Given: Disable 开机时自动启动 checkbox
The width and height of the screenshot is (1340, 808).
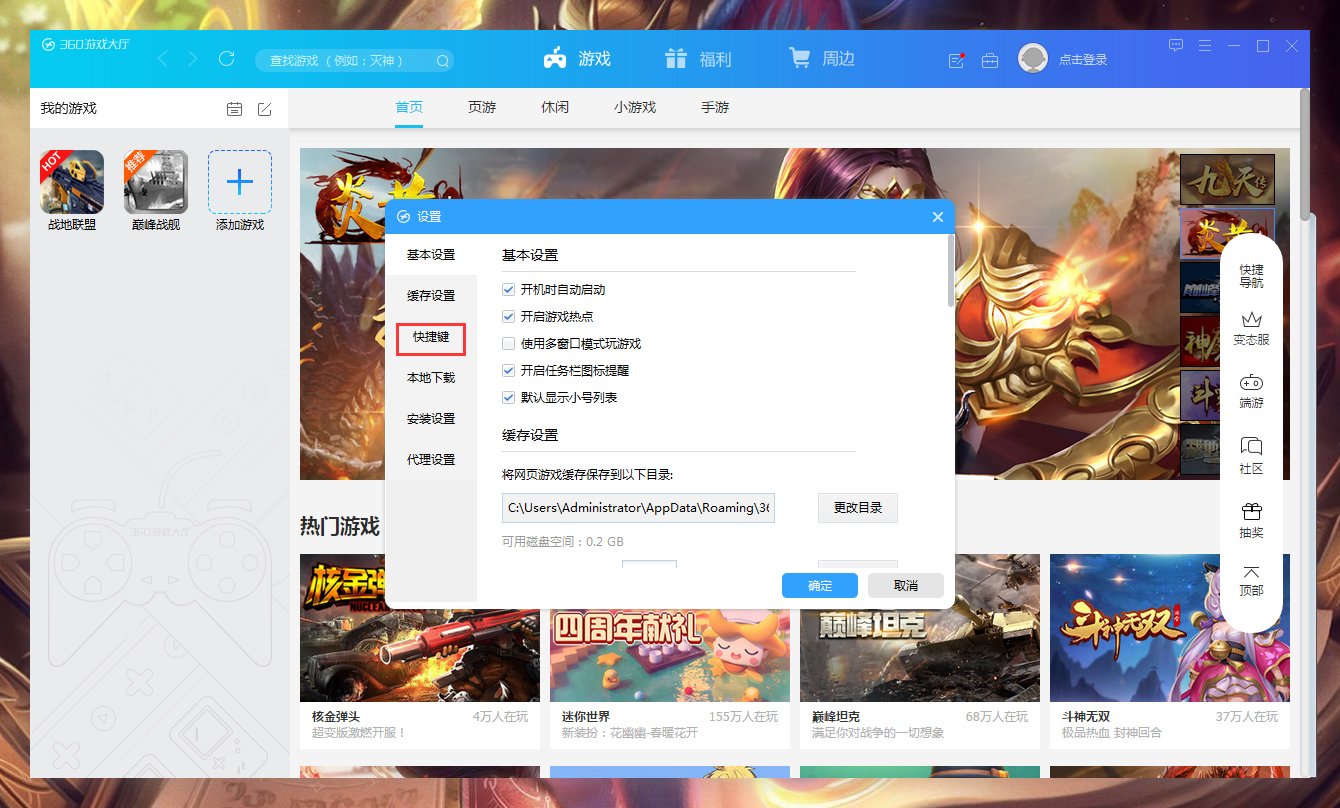Looking at the screenshot, I should coord(509,289).
